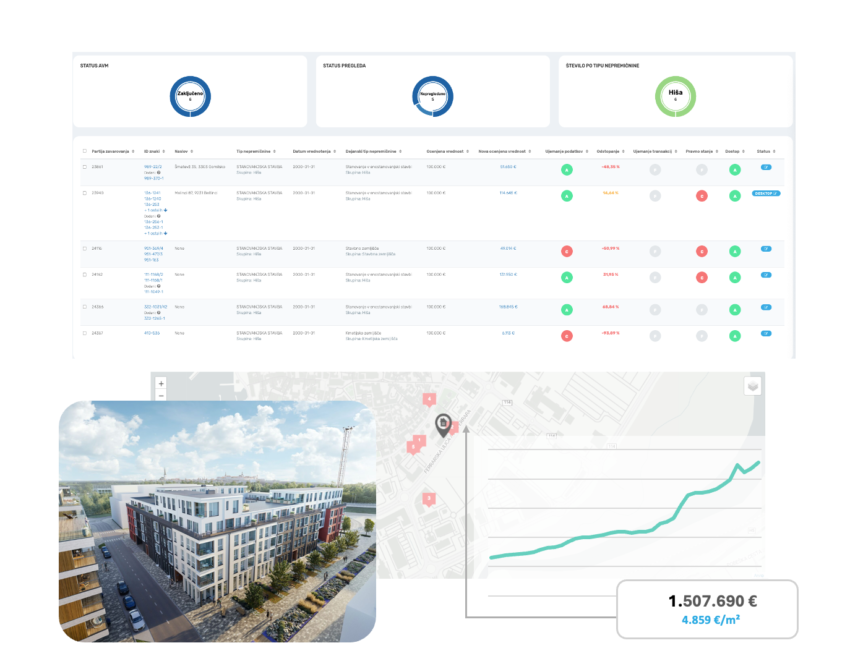Click green A badge in first row Dostop column

tap(735, 170)
